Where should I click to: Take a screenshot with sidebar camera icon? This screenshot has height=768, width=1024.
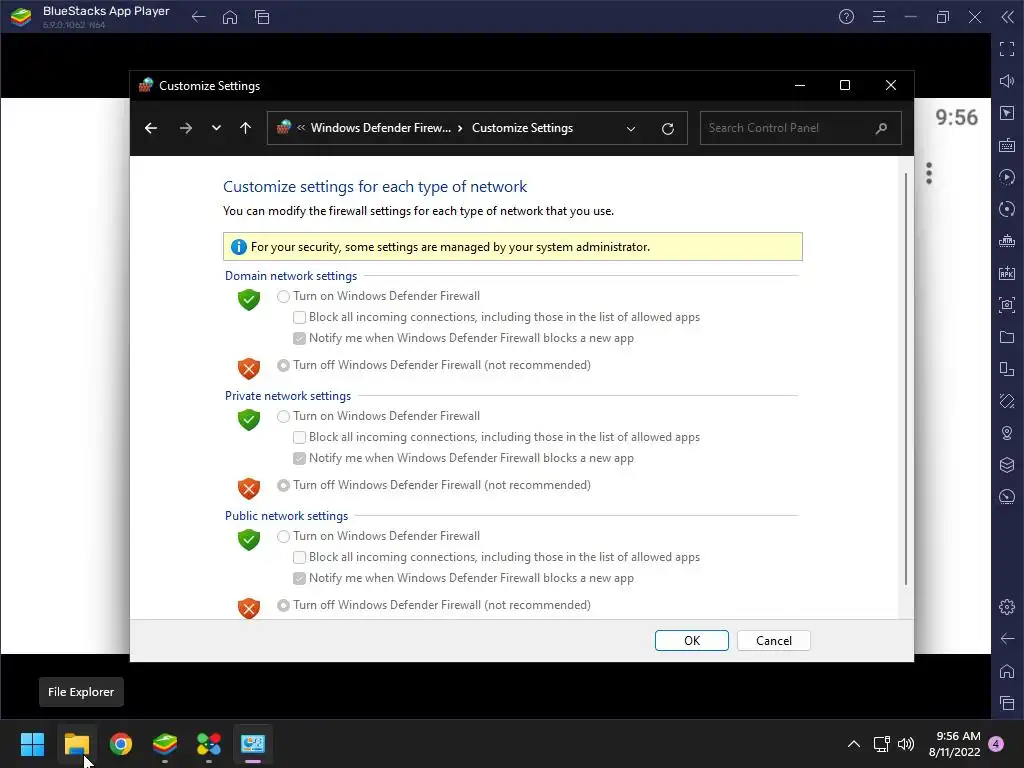[x=1007, y=305]
